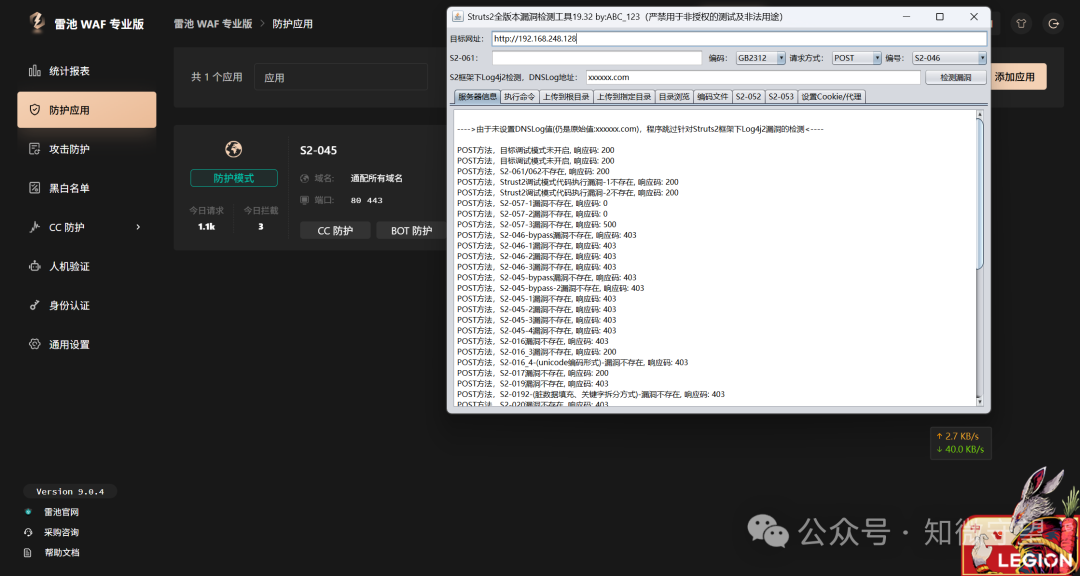Click the results pane vertical scrollbar
The width and height of the screenshot is (1080, 576).
[x=979, y=194]
